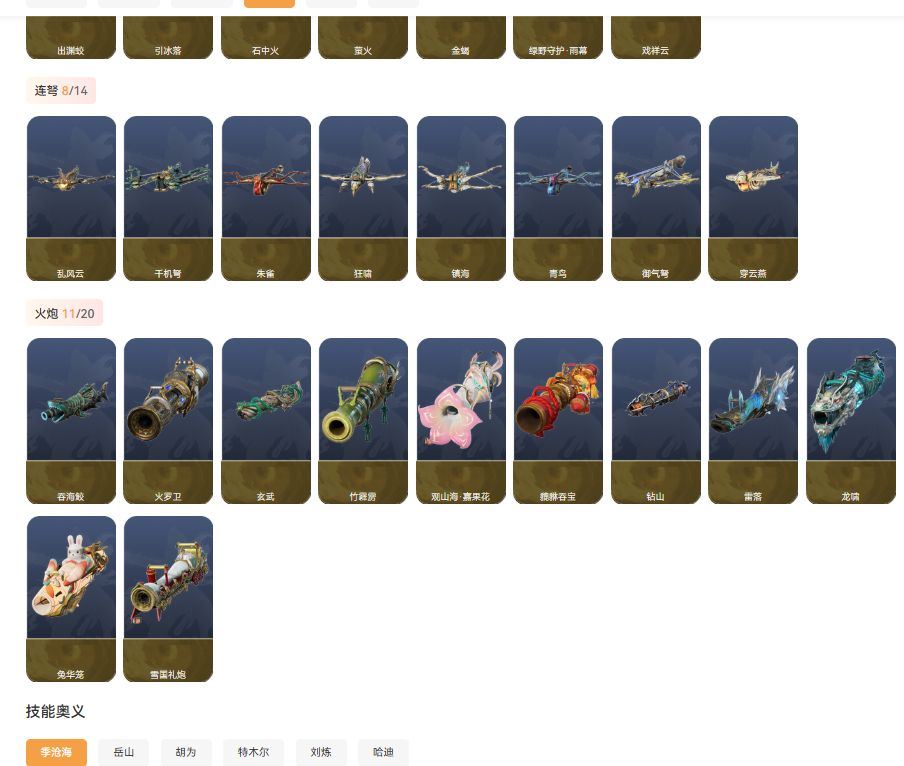Viewport: 904px width, 766px height.
Task: Switch to the 胡为 skill tab
Action: coord(186,752)
